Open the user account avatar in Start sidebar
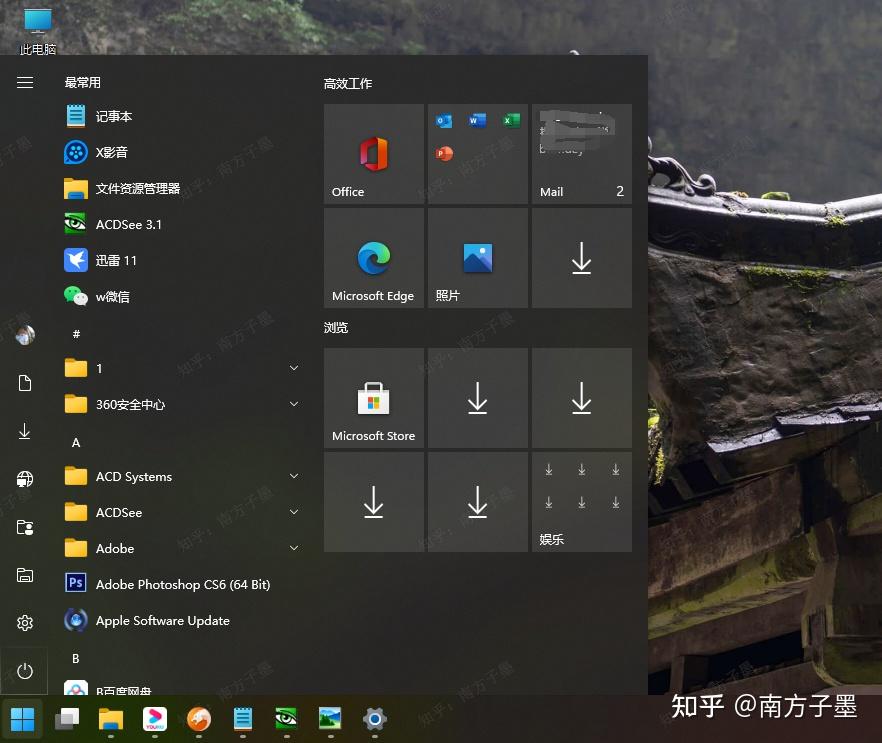Viewport: 882px width, 743px height. click(25, 336)
